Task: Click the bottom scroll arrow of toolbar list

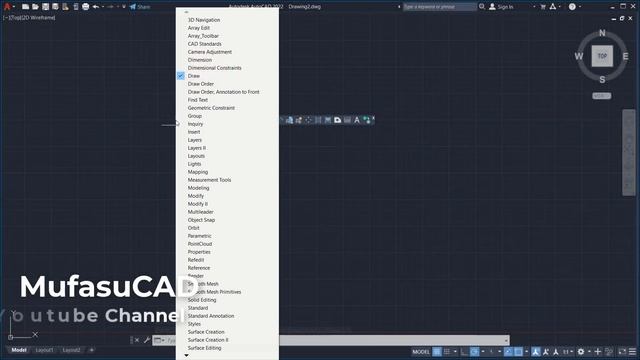Action: 187,356
